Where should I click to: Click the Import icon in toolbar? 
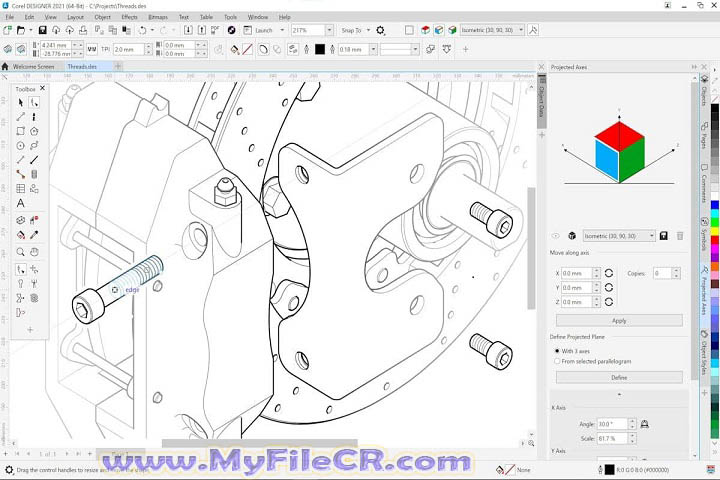[188, 30]
